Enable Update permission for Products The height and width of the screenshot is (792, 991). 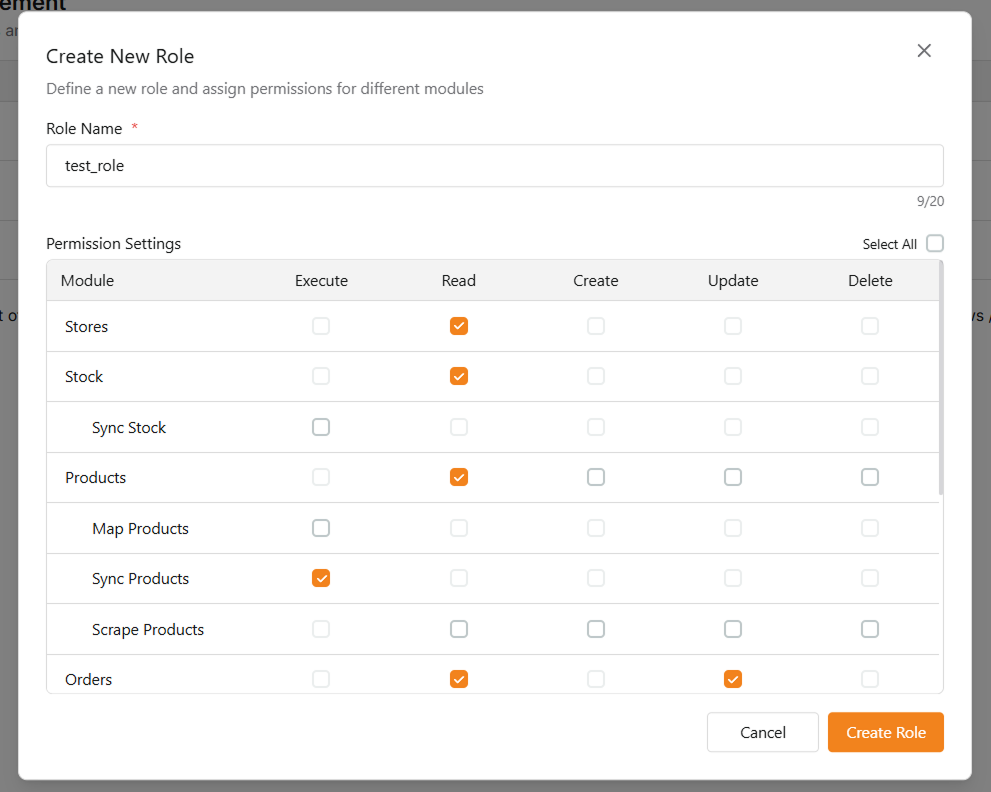[x=733, y=477]
